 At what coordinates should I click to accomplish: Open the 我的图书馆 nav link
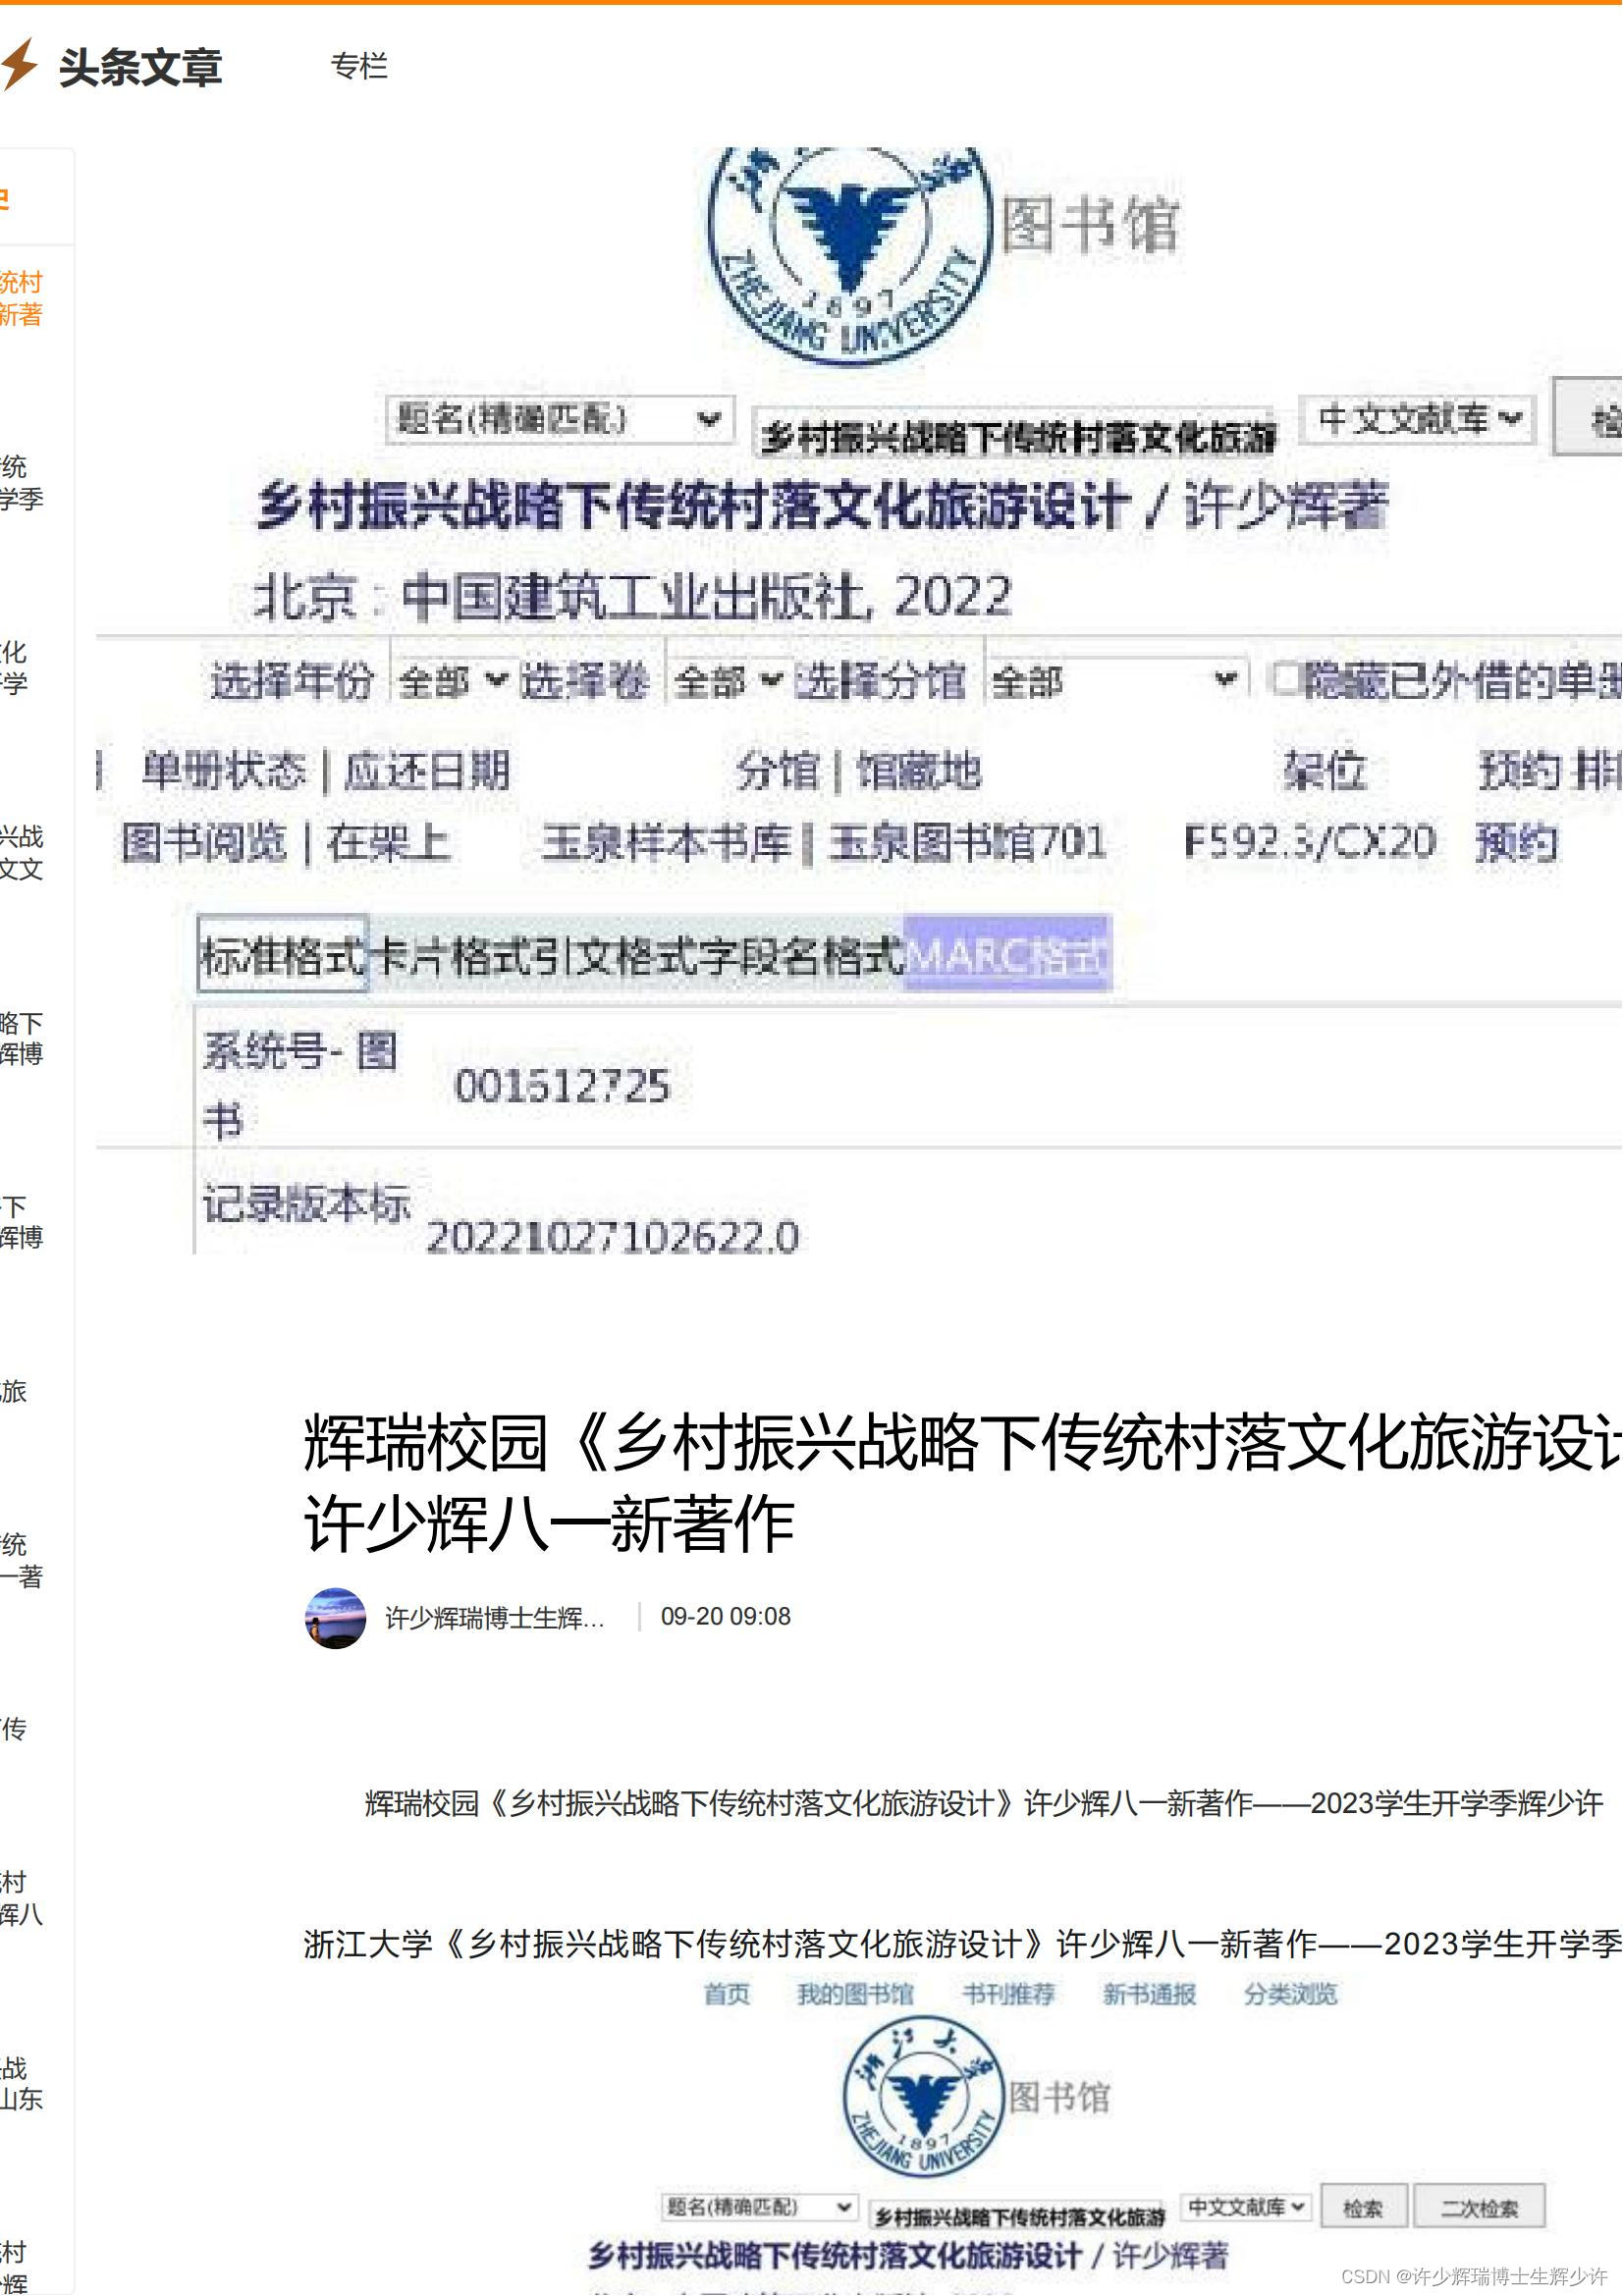tap(855, 1994)
